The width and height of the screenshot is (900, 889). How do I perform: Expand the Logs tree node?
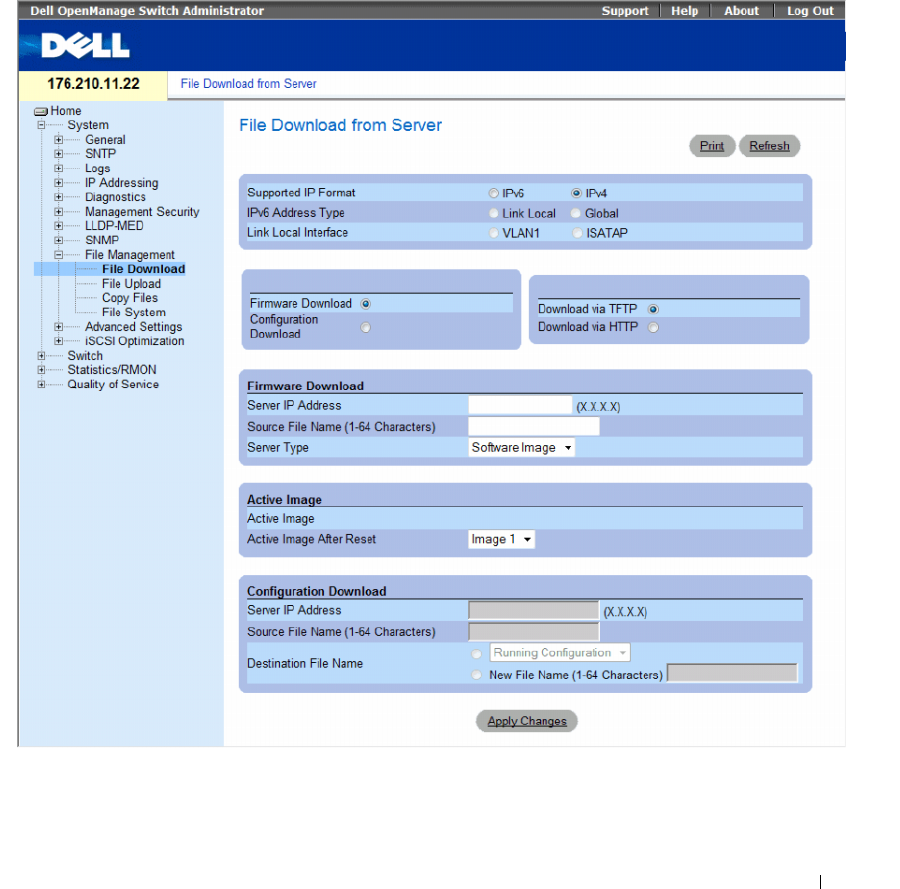click(59, 168)
